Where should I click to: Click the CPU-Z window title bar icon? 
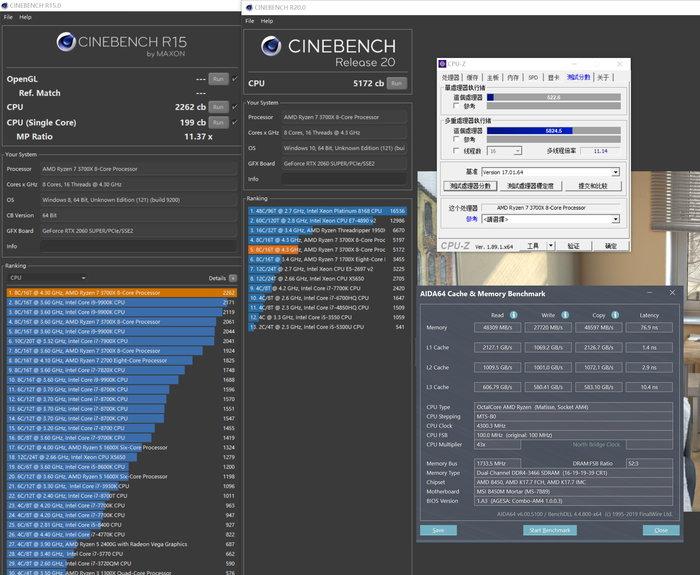coord(442,64)
